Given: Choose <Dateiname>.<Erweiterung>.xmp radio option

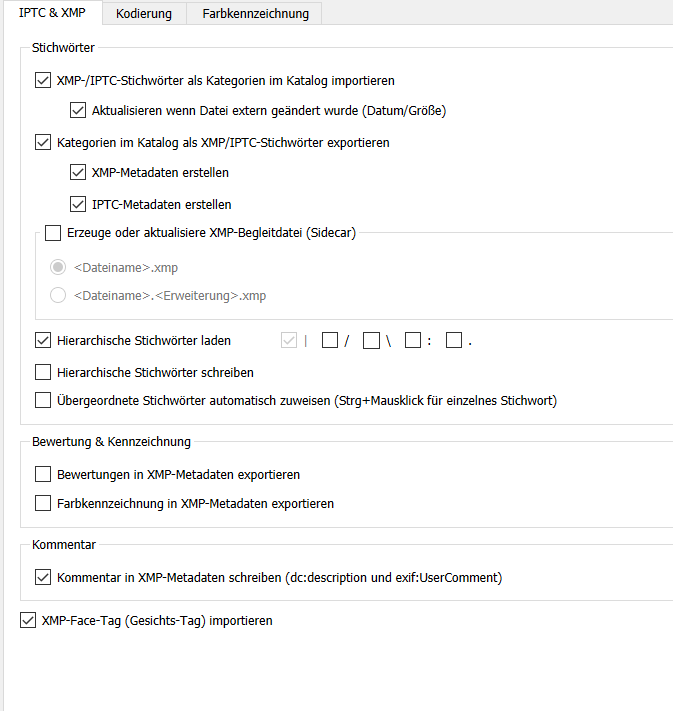Looking at the screenshot, I should [x=59, y=295].
